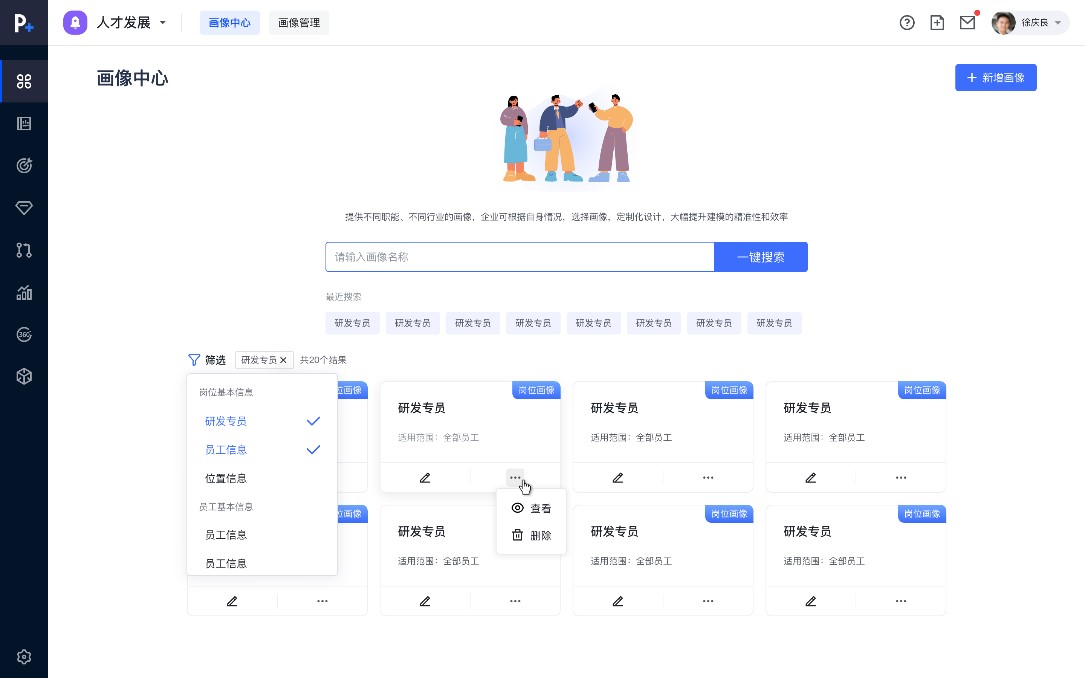Open the settings gear at sidebar bottom

coord(24,656)
